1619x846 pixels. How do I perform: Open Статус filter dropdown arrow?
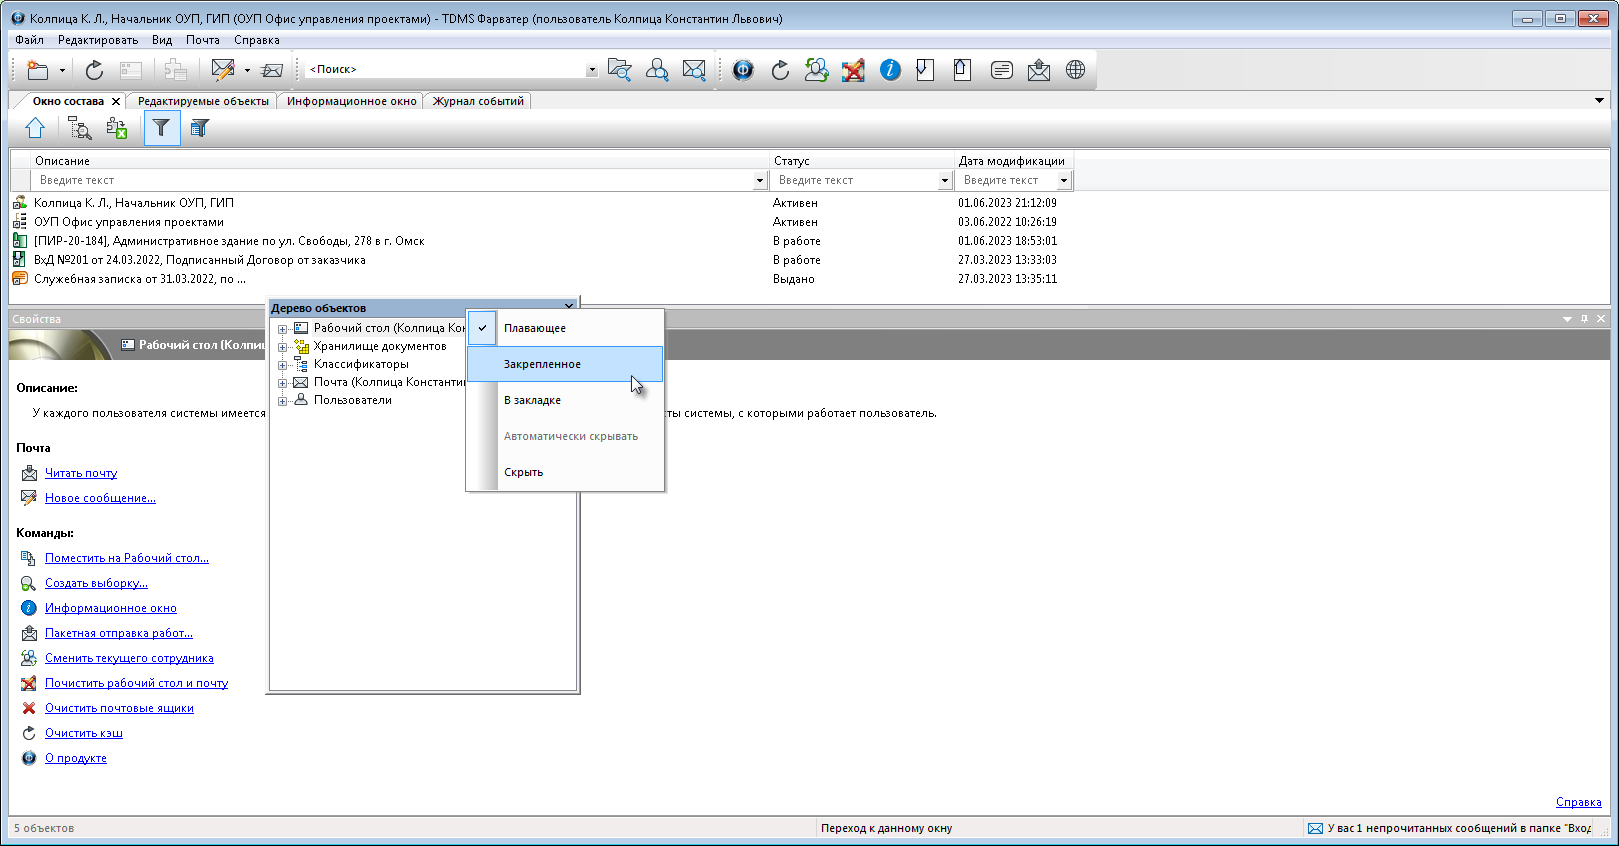pyautogui.click(x=945, y=181)
